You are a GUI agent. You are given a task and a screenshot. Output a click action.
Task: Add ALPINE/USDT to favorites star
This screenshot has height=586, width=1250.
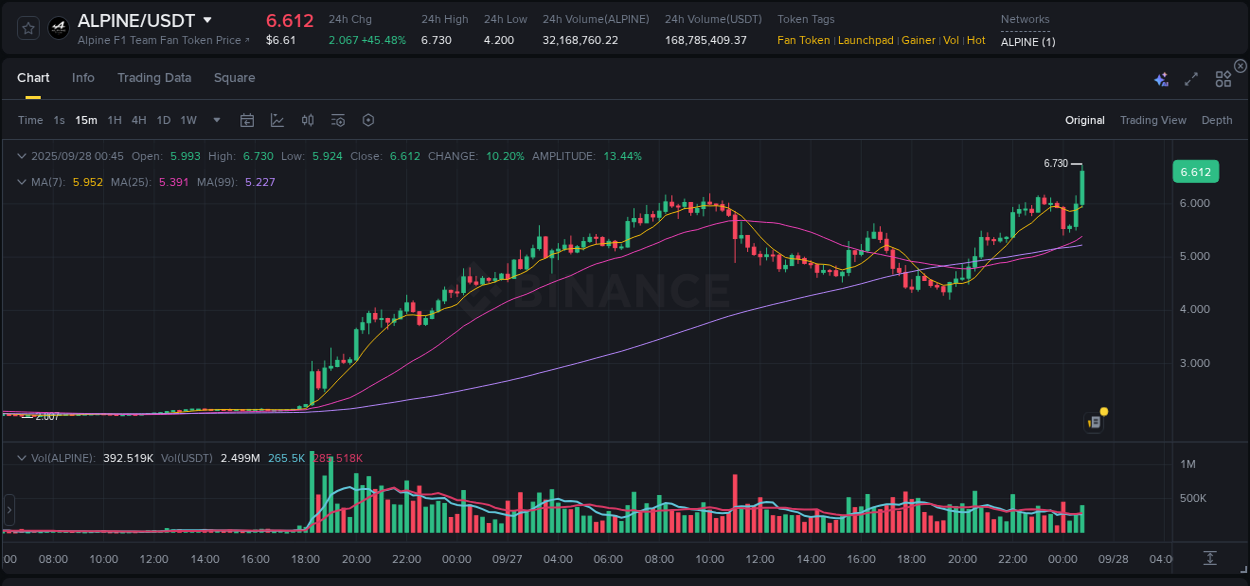pos(26,27)
